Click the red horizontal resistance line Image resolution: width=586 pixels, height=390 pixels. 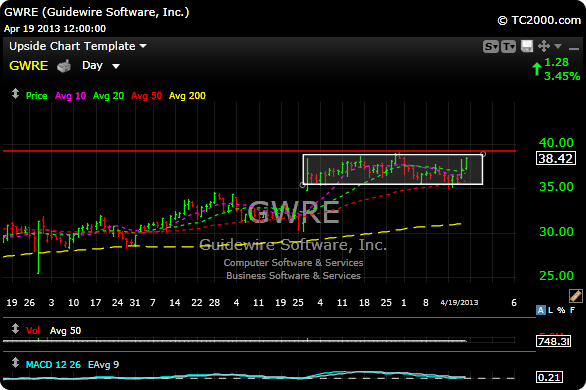pyautogui.click(x=259, y=151)
